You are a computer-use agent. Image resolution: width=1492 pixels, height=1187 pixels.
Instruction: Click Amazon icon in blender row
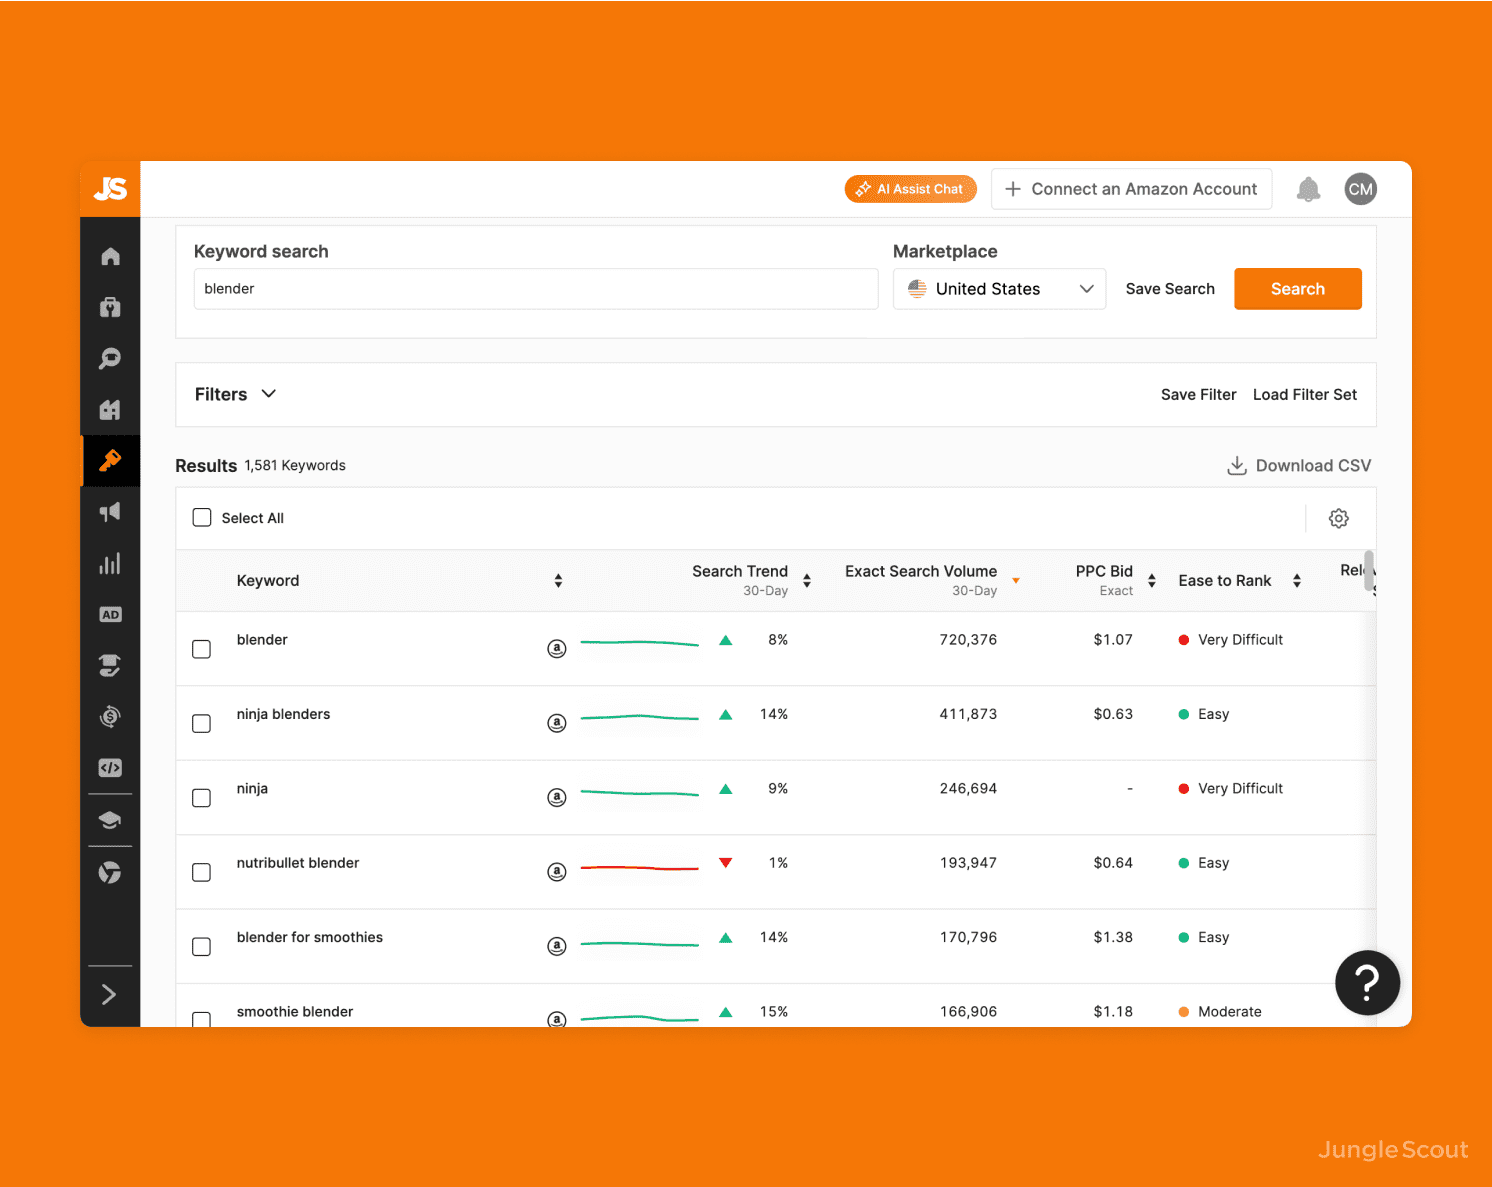pos(557,649)
